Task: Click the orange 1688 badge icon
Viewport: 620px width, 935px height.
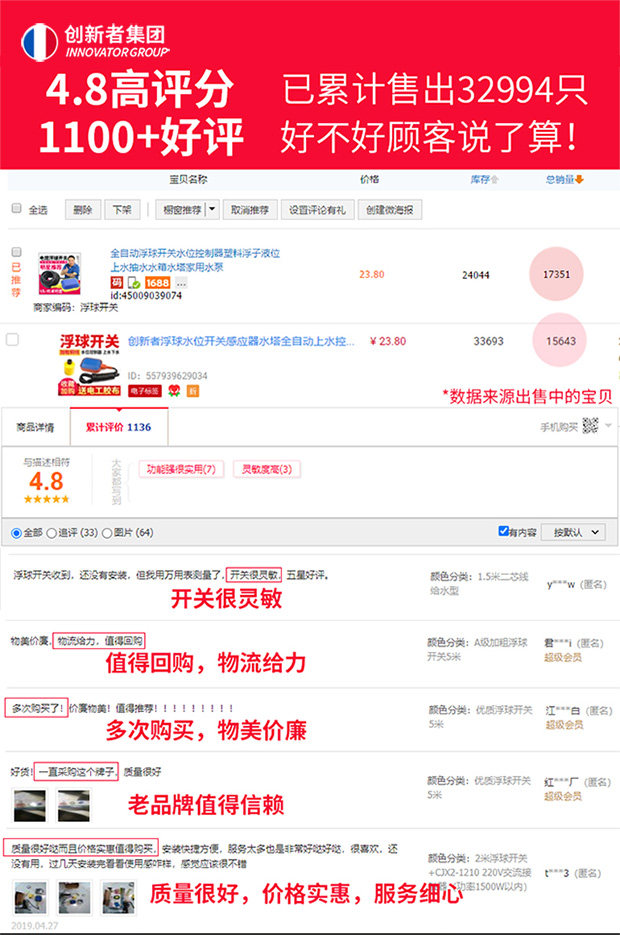Action: point(157,283)
